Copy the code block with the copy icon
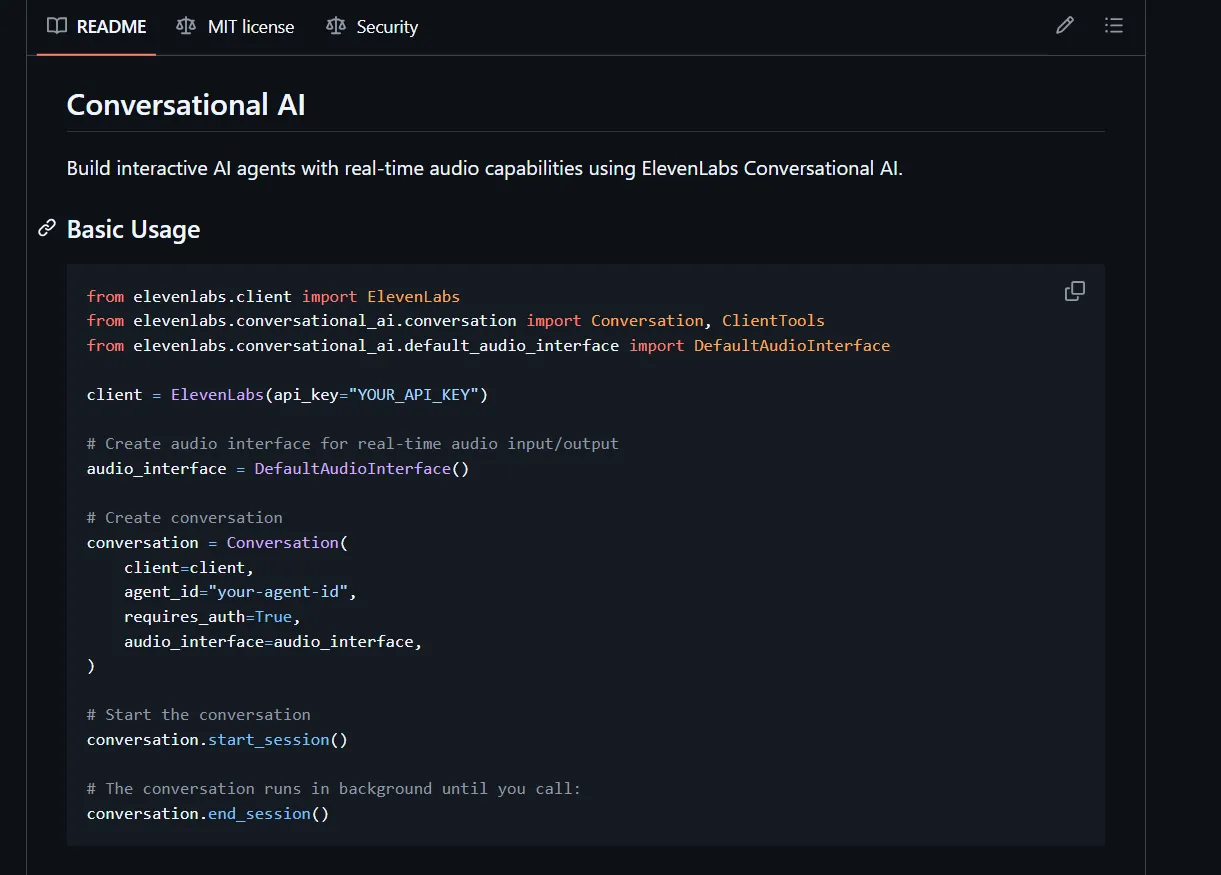Viewport: 1221px width, 875px height. tap(1075, 291)
